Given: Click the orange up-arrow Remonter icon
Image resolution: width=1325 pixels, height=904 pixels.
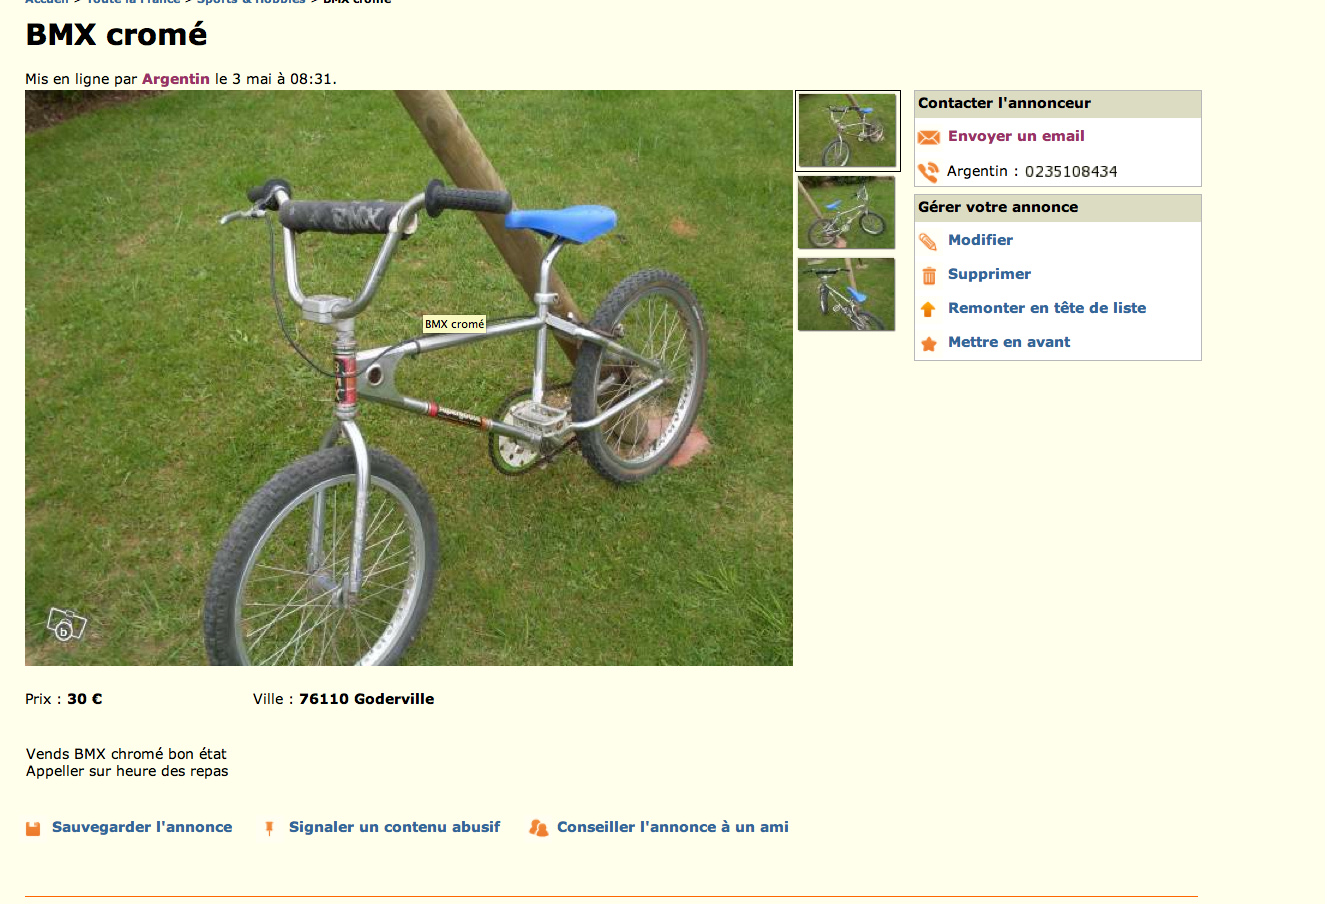Looking at the screenshot, I should (x=929, y=309).
